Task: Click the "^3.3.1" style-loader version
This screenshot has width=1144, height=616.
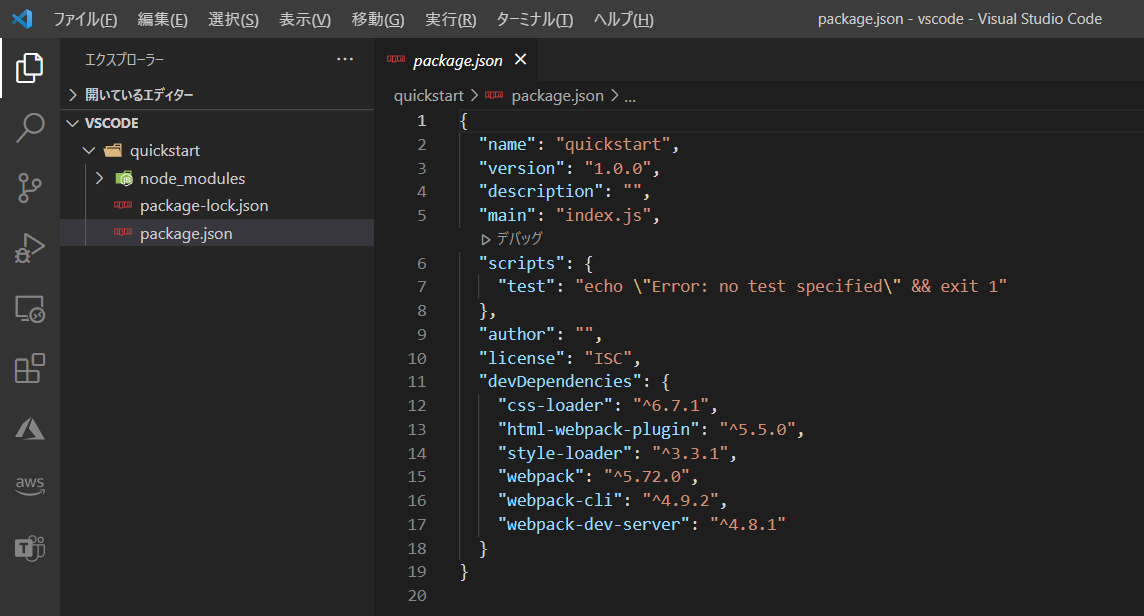Action: pyautogui.click(x=690, y=453)
